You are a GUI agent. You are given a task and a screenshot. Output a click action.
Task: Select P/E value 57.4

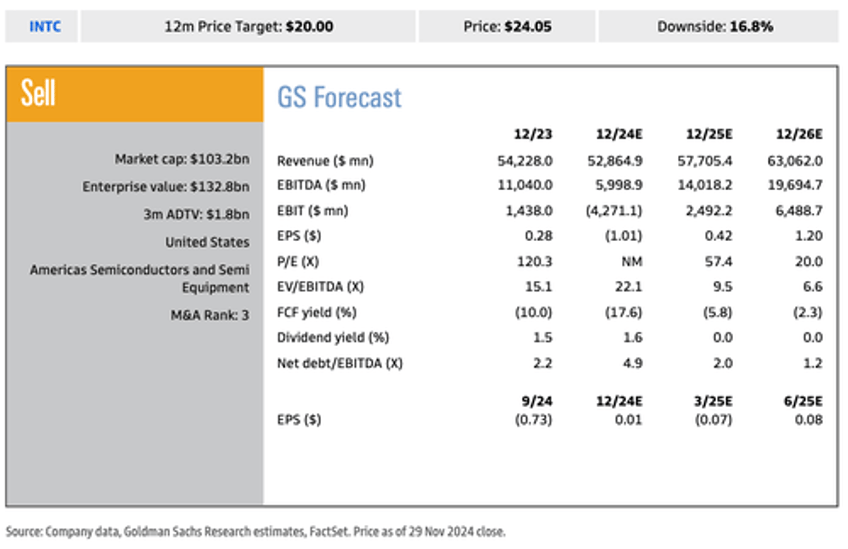coord(718,261)
